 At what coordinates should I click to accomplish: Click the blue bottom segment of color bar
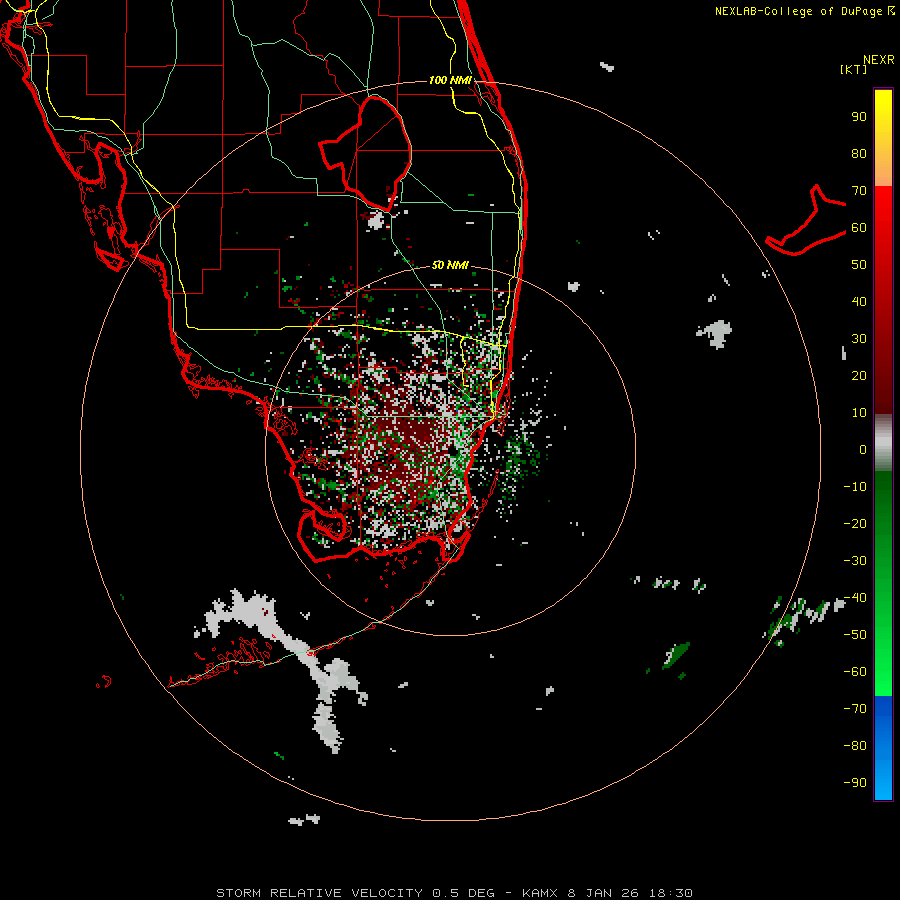pyautogui.click(x=883, y=748)
